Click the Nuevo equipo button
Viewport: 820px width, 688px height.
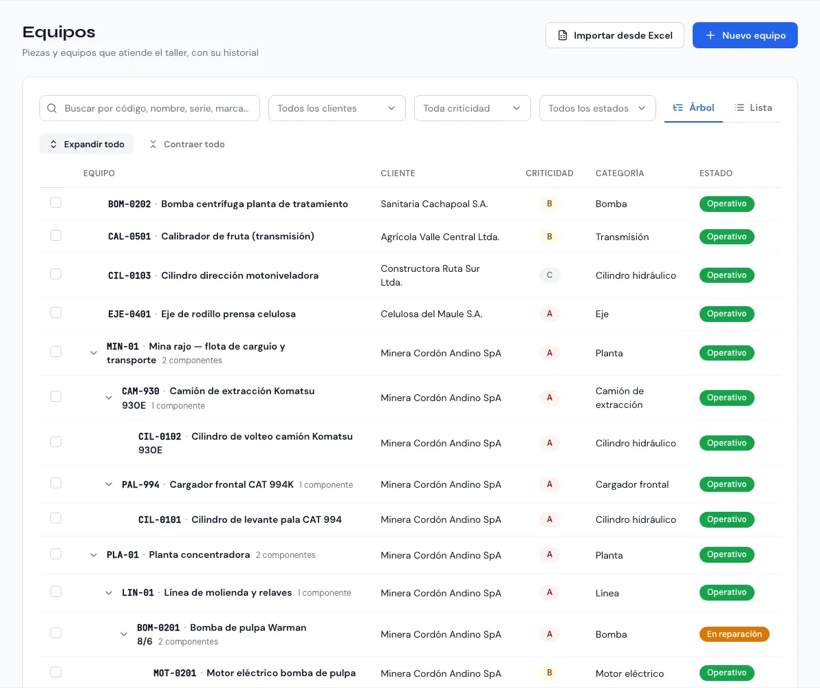coord(745,36)
